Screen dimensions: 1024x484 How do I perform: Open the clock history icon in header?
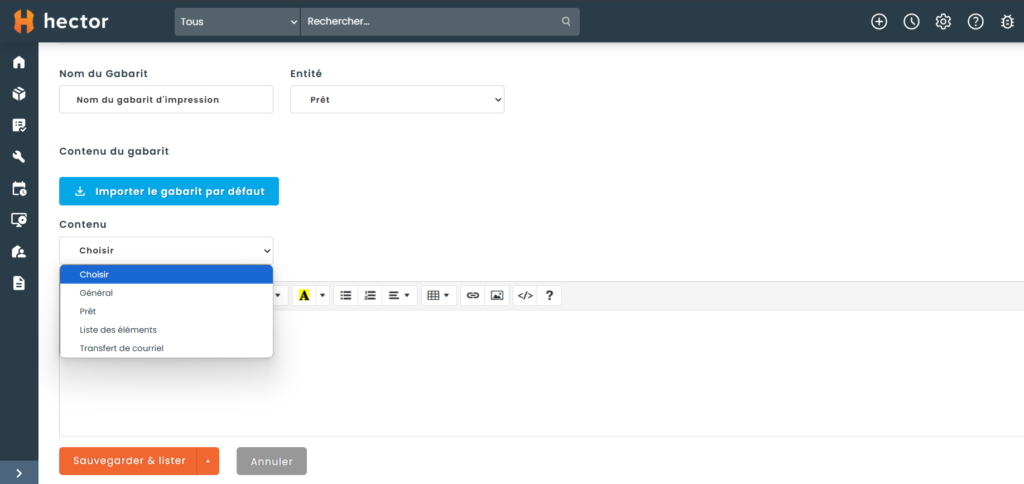(x=911, y=22)
